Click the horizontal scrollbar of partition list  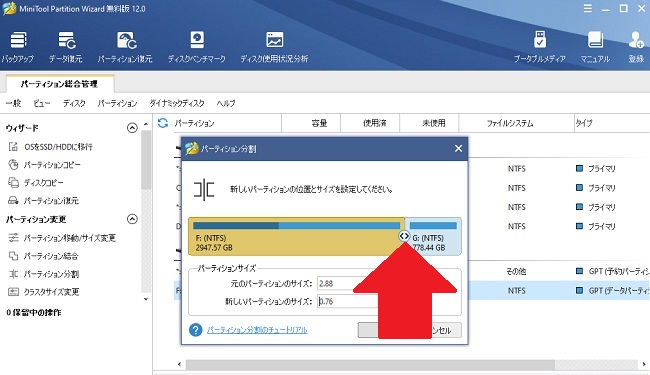(x=370, y=365)
